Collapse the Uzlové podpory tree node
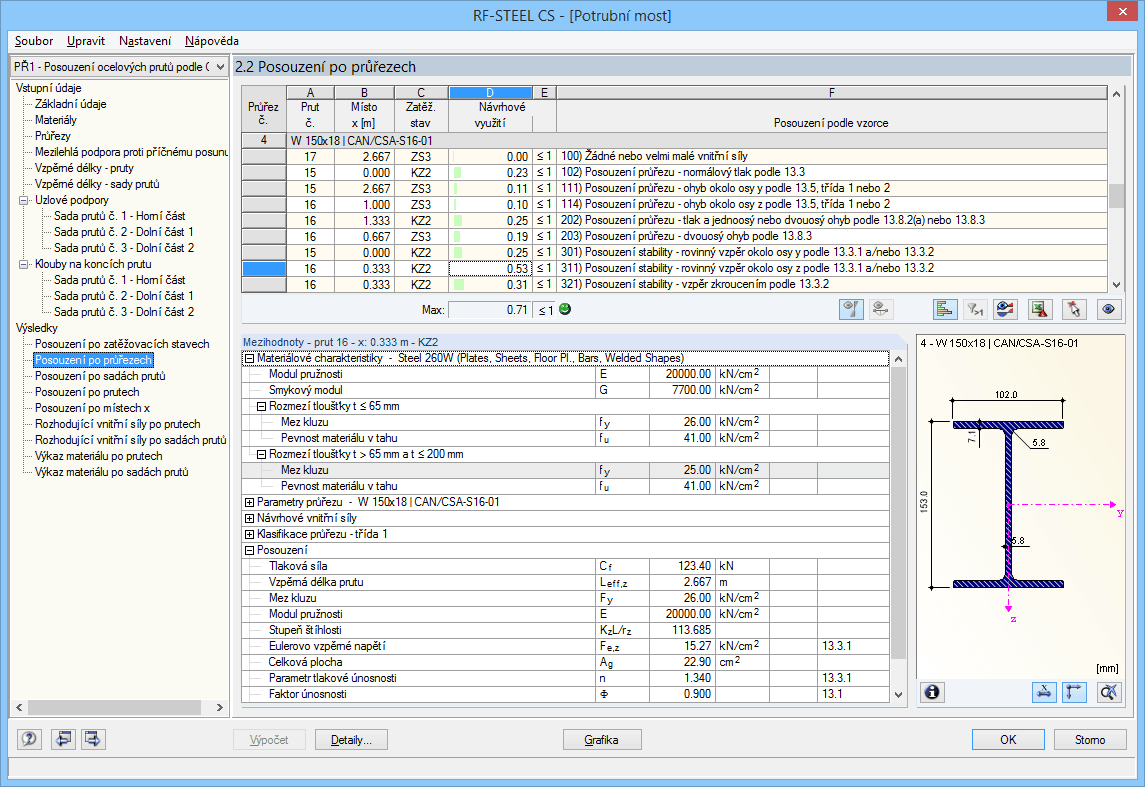 (23, 200)
